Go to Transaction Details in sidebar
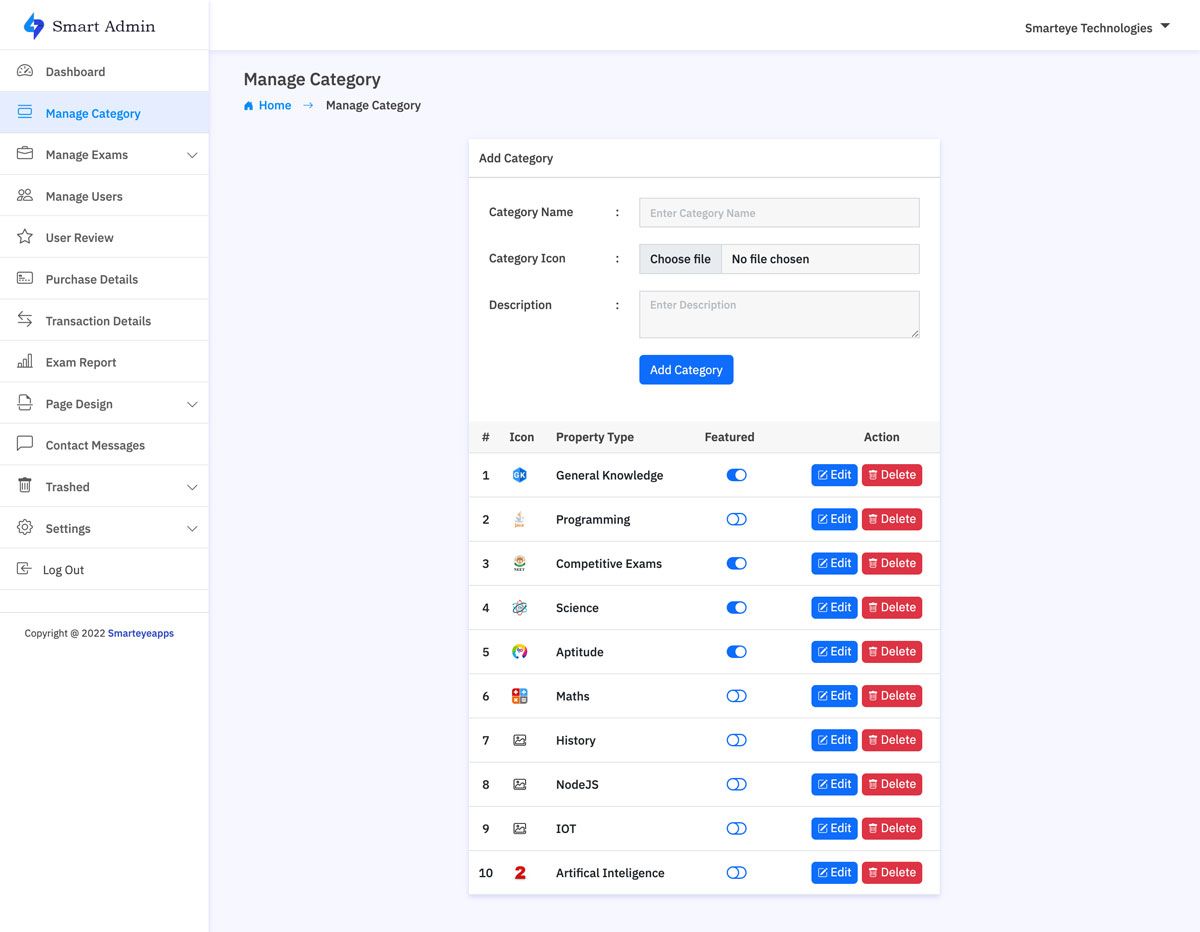 [98, 321]
